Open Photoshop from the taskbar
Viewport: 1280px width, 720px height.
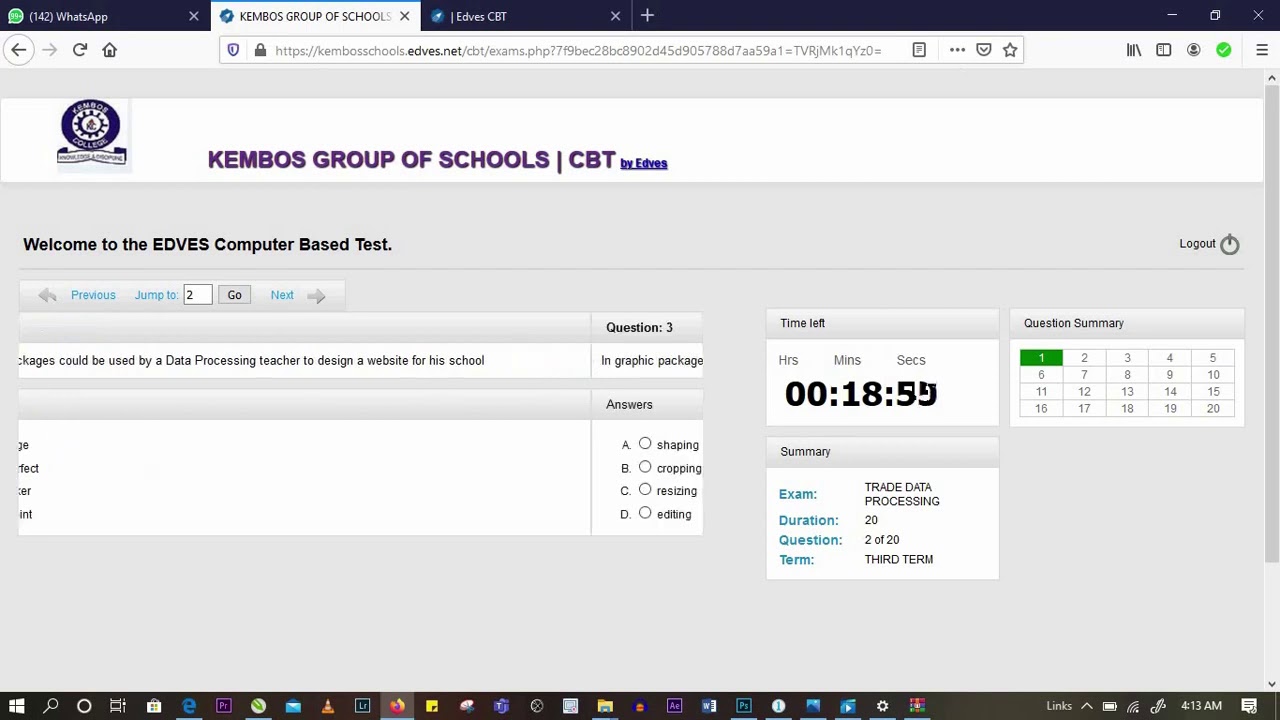743,706
